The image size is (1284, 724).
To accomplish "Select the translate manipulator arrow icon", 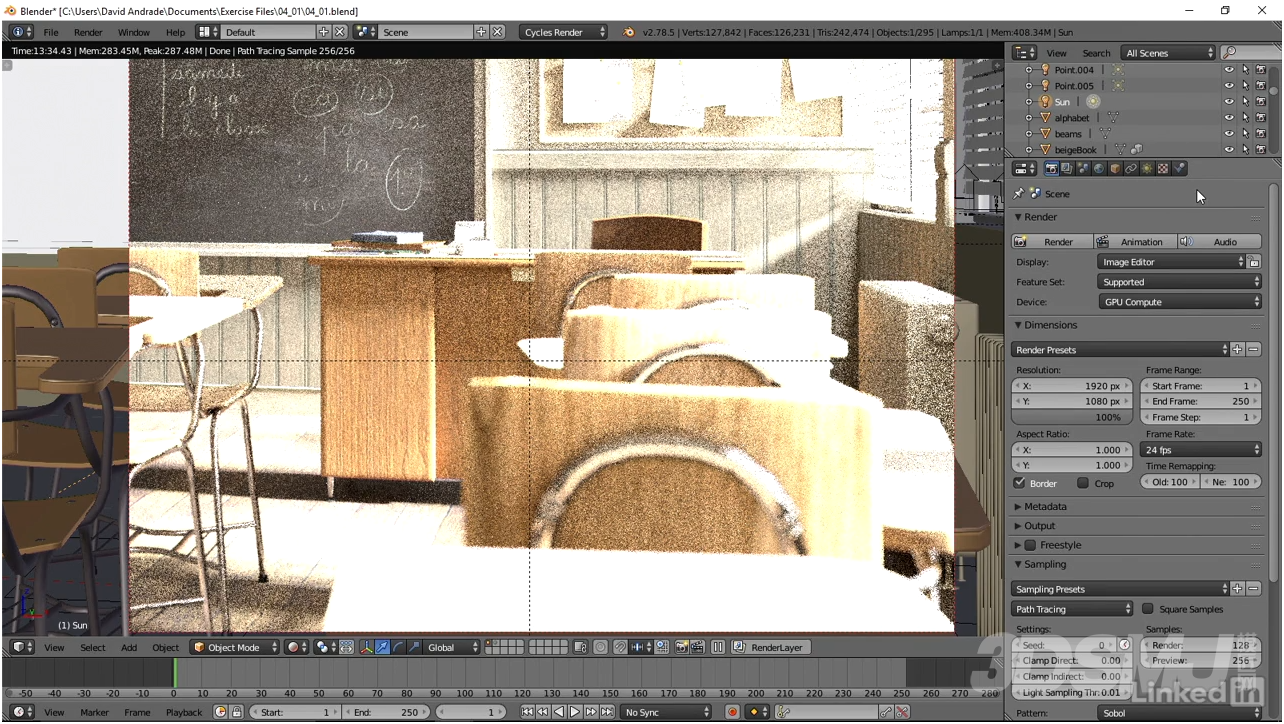I will (382, 647).
